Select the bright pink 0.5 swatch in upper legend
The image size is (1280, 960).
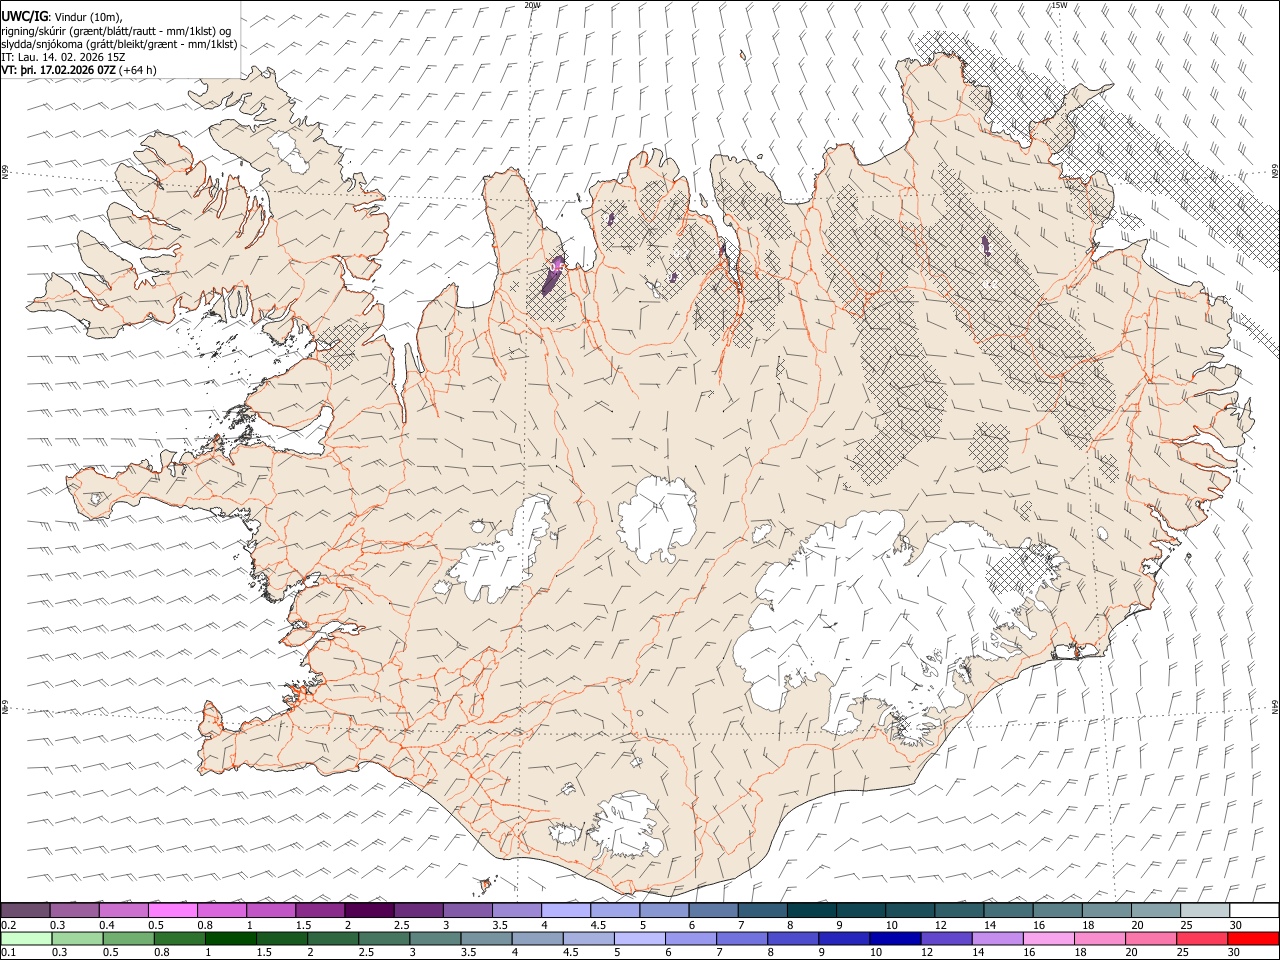coord(172,911)
